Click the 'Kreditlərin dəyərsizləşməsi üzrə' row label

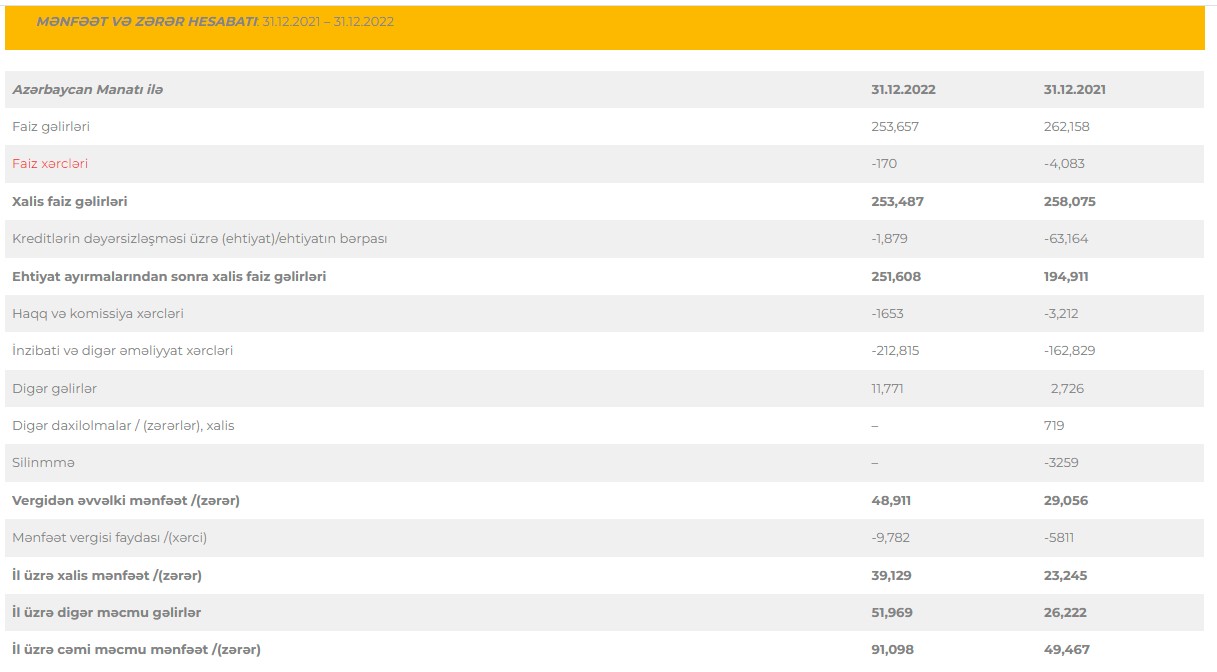click(x=199, y=239)
